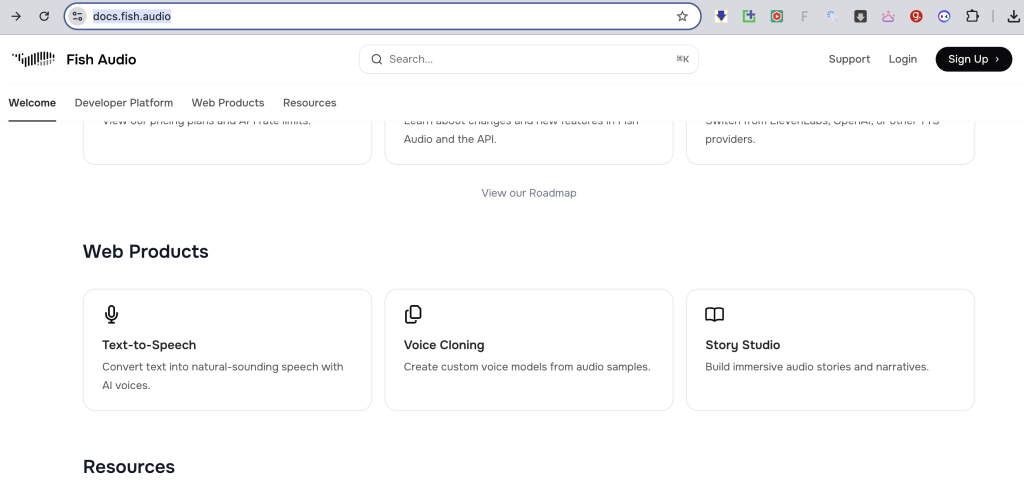Click text 'Convert text into natural-sounding speech'
The image size is (1024, 497).
tap(209, 367)
